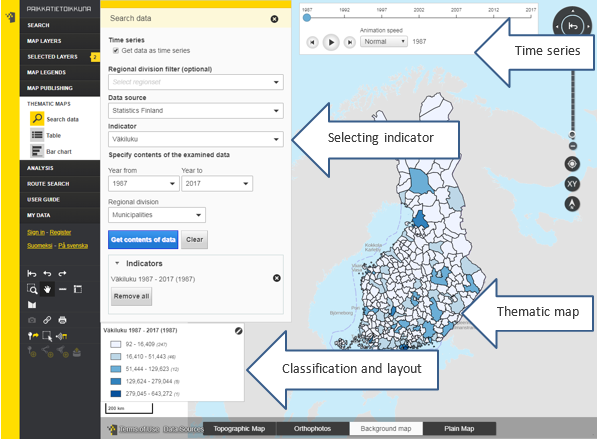Click the camera screenshot icon

click(x=32, y=320)
